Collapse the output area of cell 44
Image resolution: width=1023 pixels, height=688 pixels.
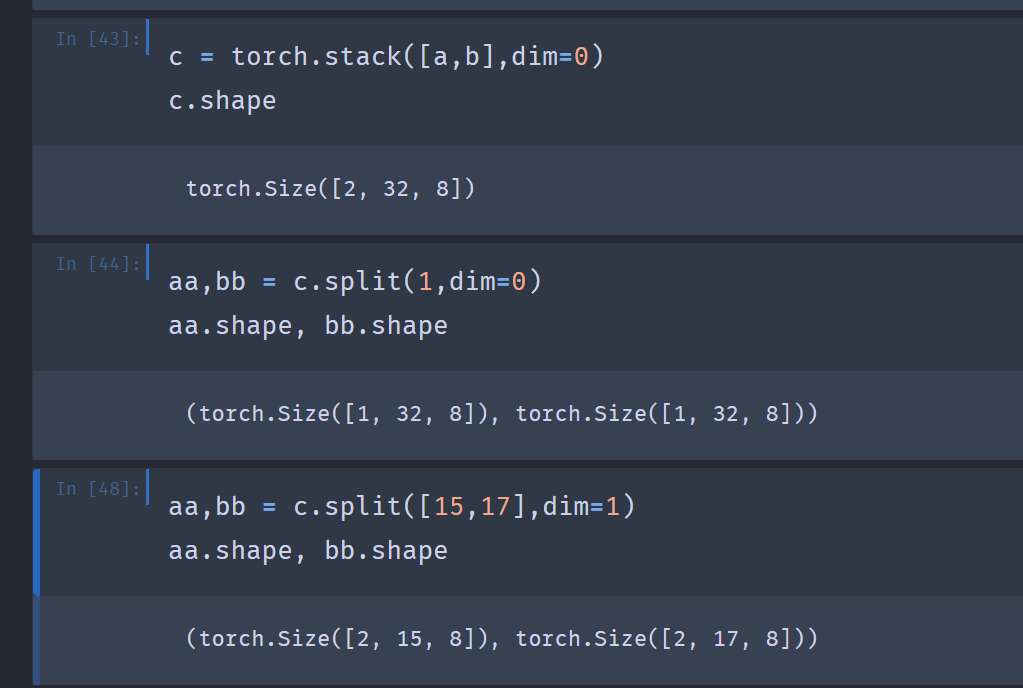pos(36,413)
